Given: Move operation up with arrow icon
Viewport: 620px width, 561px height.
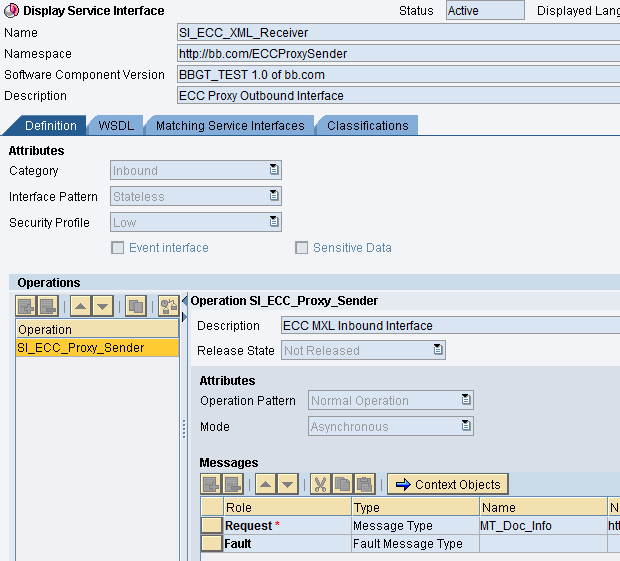Looking at the screenshot, I should pos(81,306).
